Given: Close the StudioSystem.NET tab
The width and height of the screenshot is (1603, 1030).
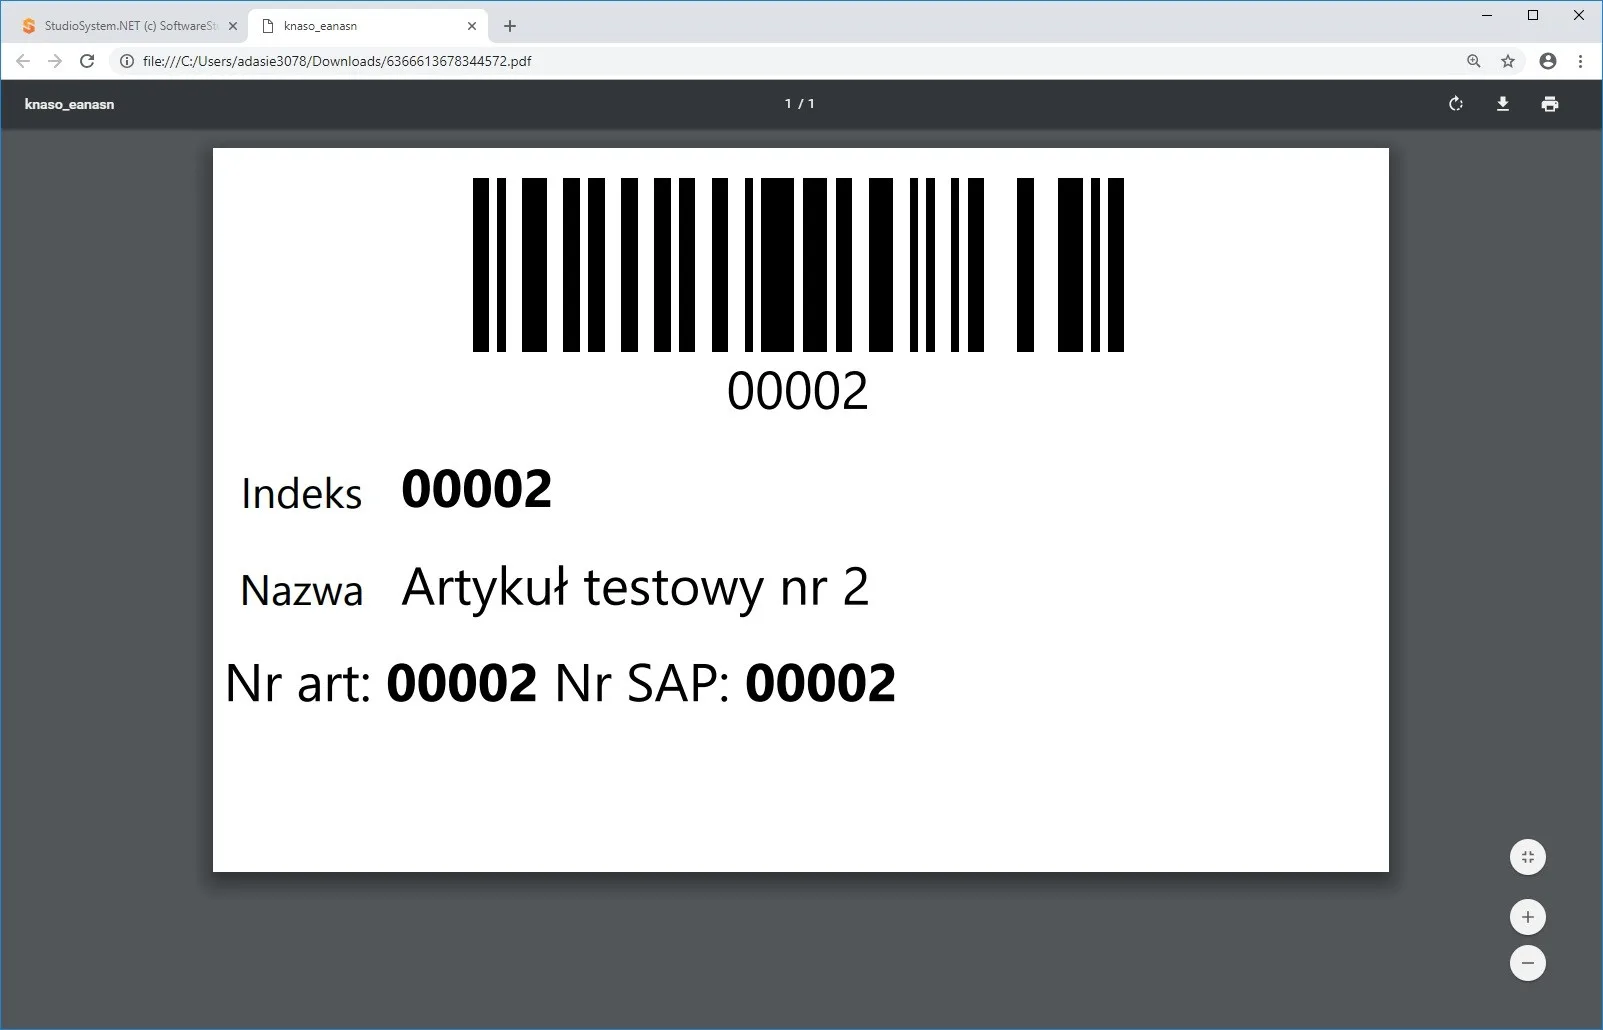Looking at the screenshot, I should (x=233, y=26).
